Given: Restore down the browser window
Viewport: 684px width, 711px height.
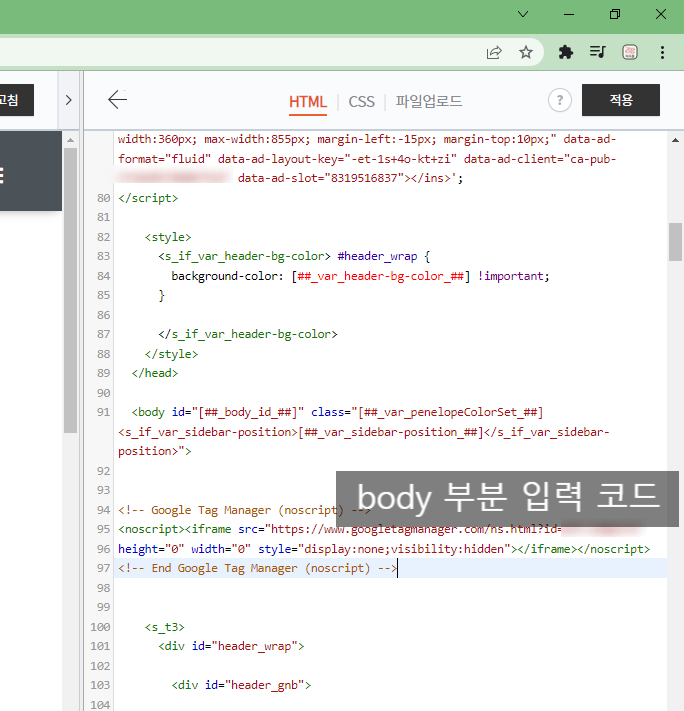Looking at the screenshot, I should (615, 14).
